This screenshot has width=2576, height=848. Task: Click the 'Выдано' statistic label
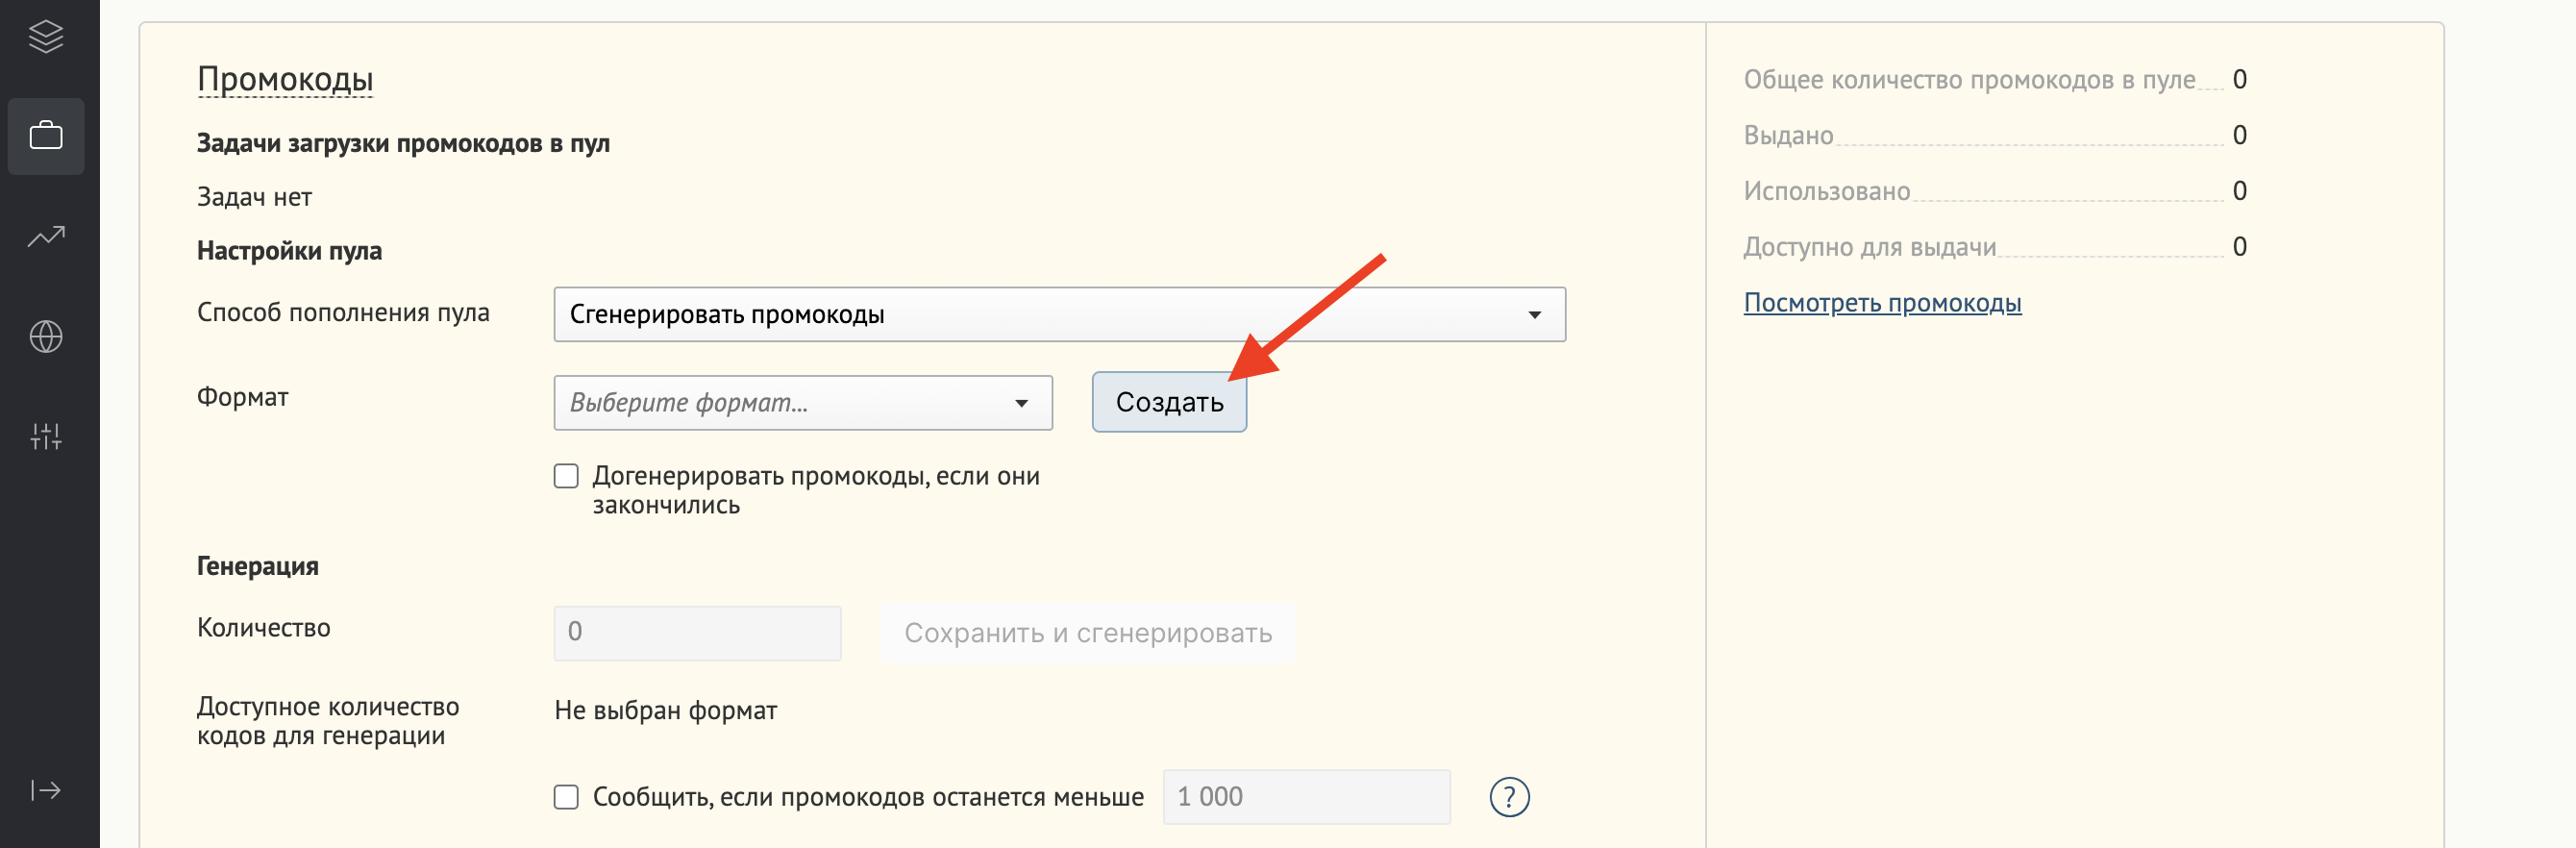(x=1788, y=136)
